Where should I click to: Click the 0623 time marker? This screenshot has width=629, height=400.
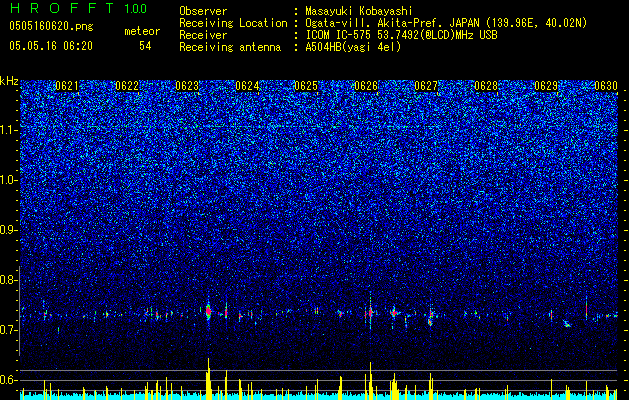(x=187, y=86)
